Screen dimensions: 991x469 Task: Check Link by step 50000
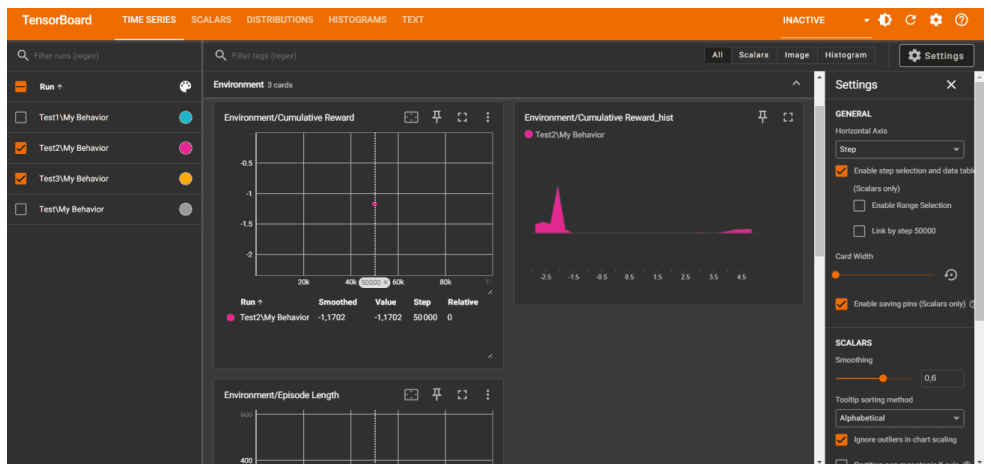[x=859, y=231]
